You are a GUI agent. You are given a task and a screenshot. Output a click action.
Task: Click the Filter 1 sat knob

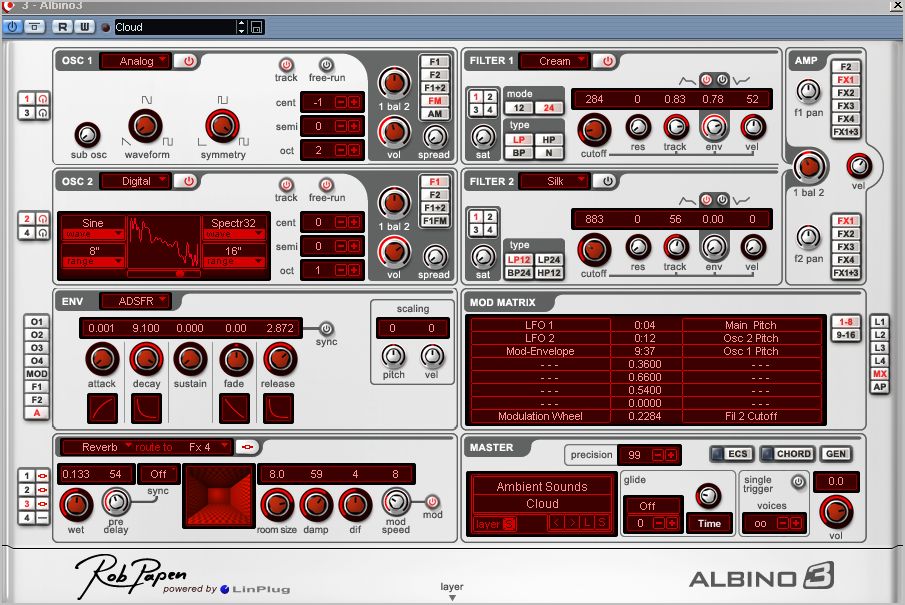click(483, 137)
